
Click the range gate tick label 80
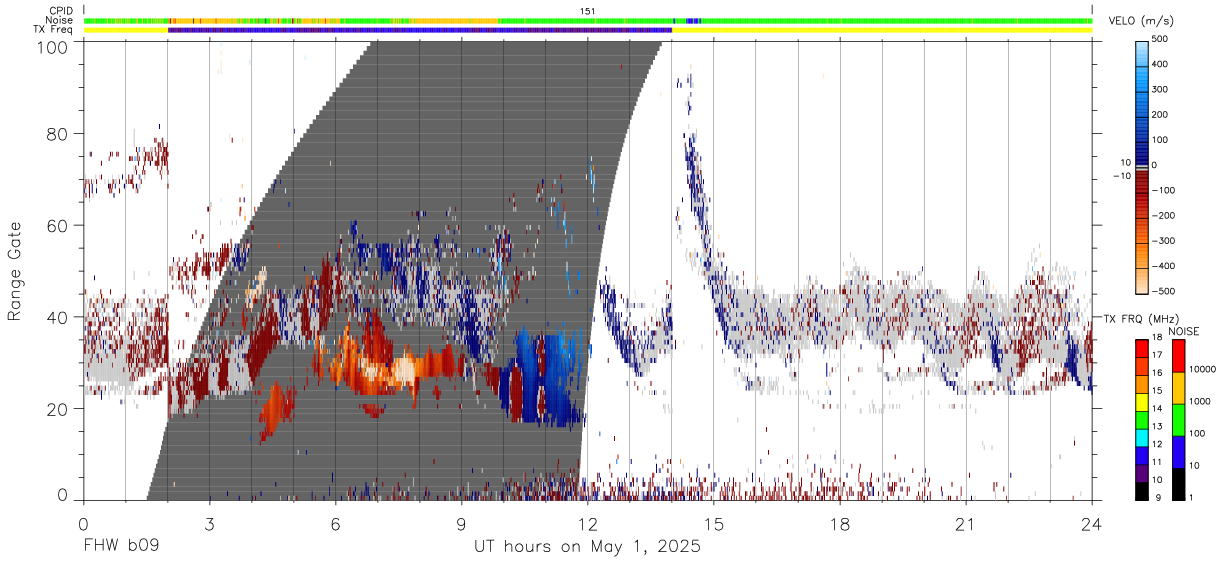[x=56, y=134]
